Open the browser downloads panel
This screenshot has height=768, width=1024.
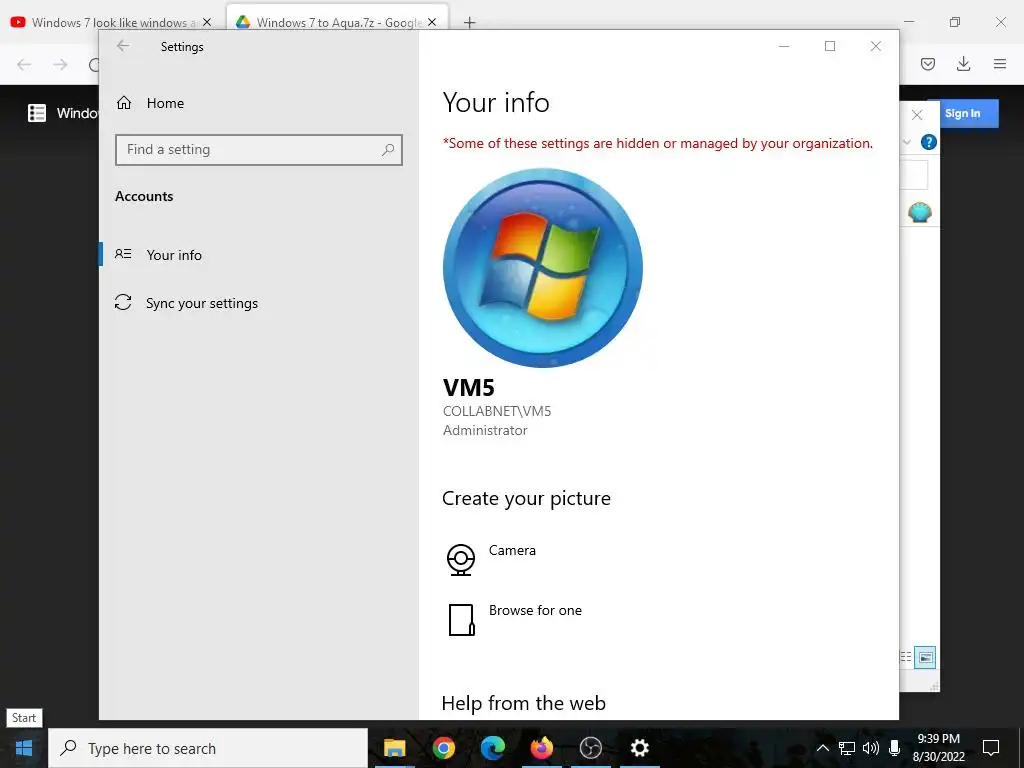point(963,64)
